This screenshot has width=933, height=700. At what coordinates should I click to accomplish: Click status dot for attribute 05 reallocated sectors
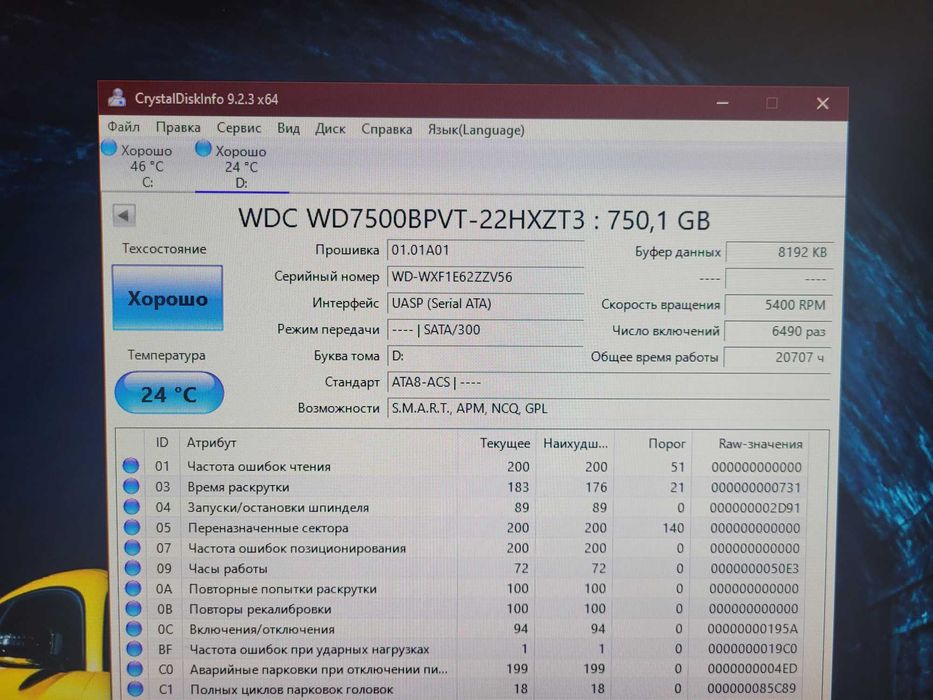132,527
